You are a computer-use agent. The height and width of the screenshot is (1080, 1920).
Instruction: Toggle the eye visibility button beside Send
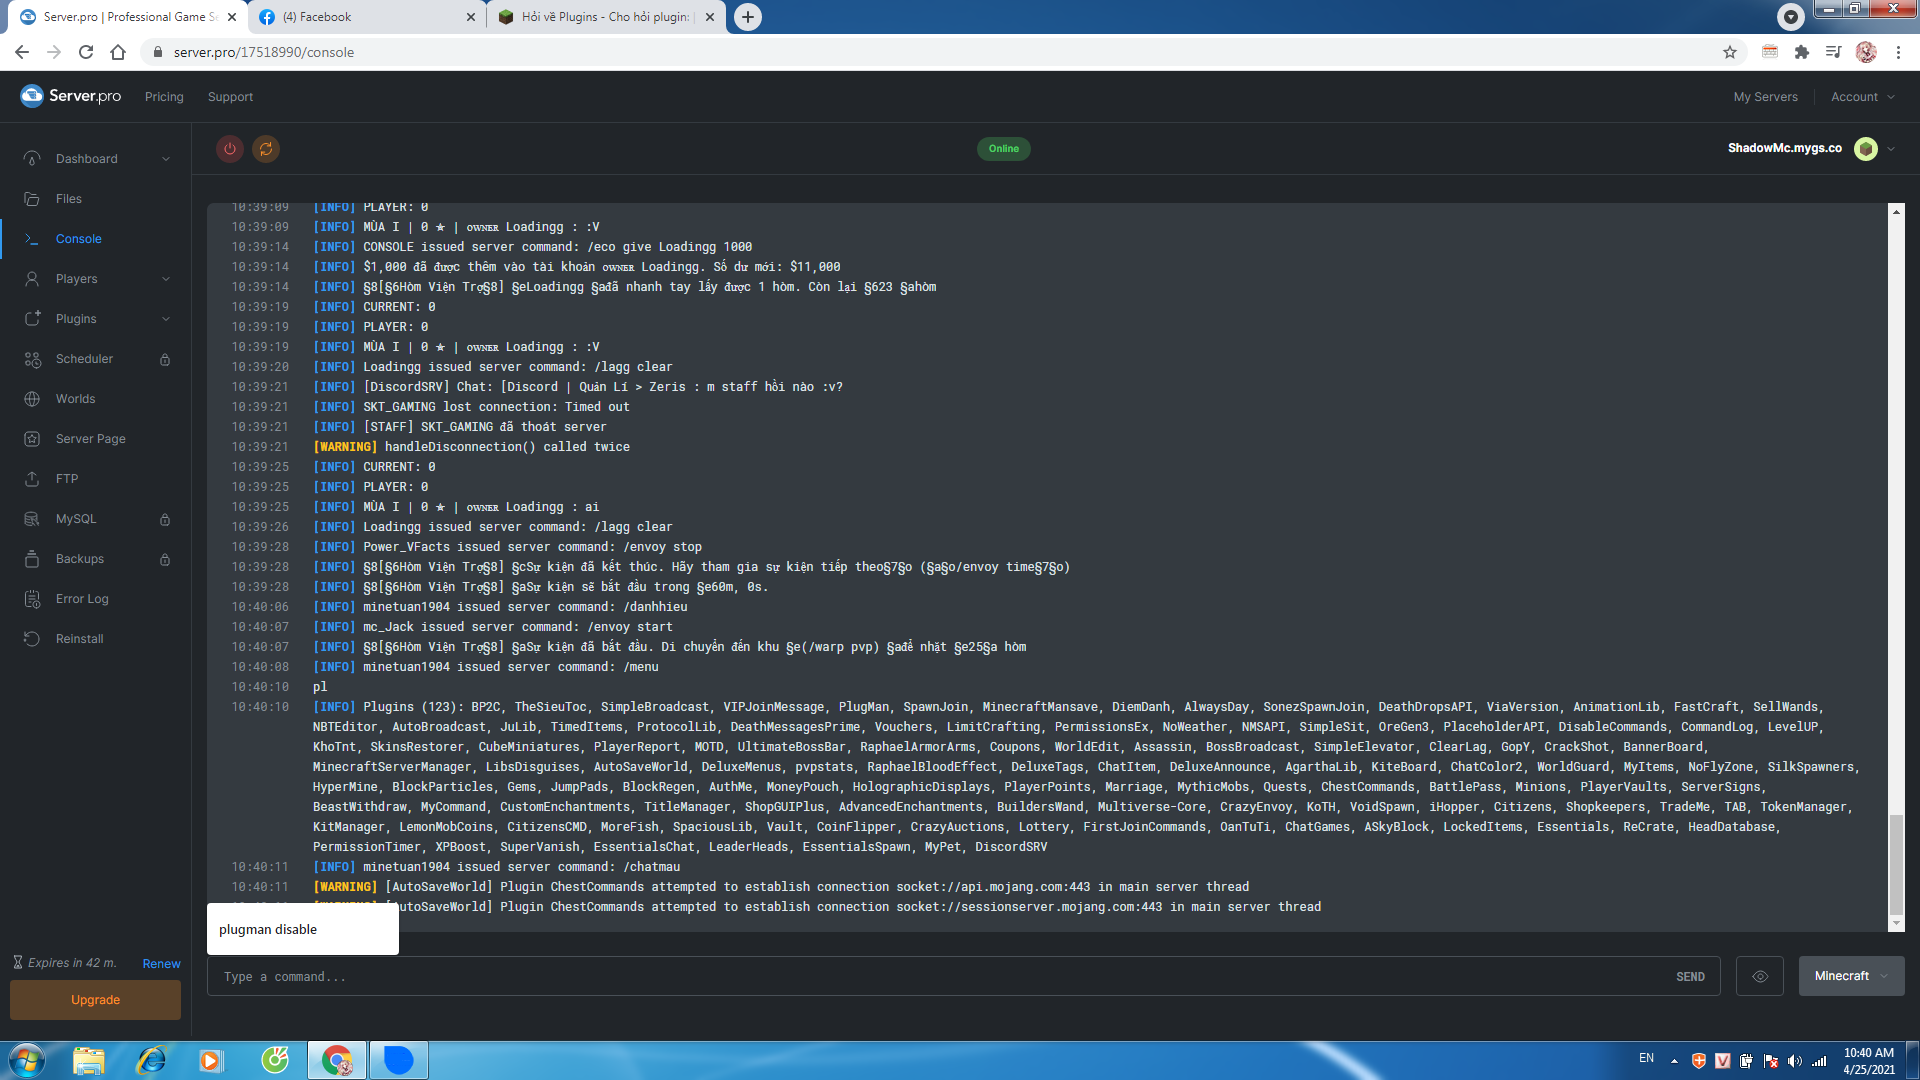tap(1760, 976)
